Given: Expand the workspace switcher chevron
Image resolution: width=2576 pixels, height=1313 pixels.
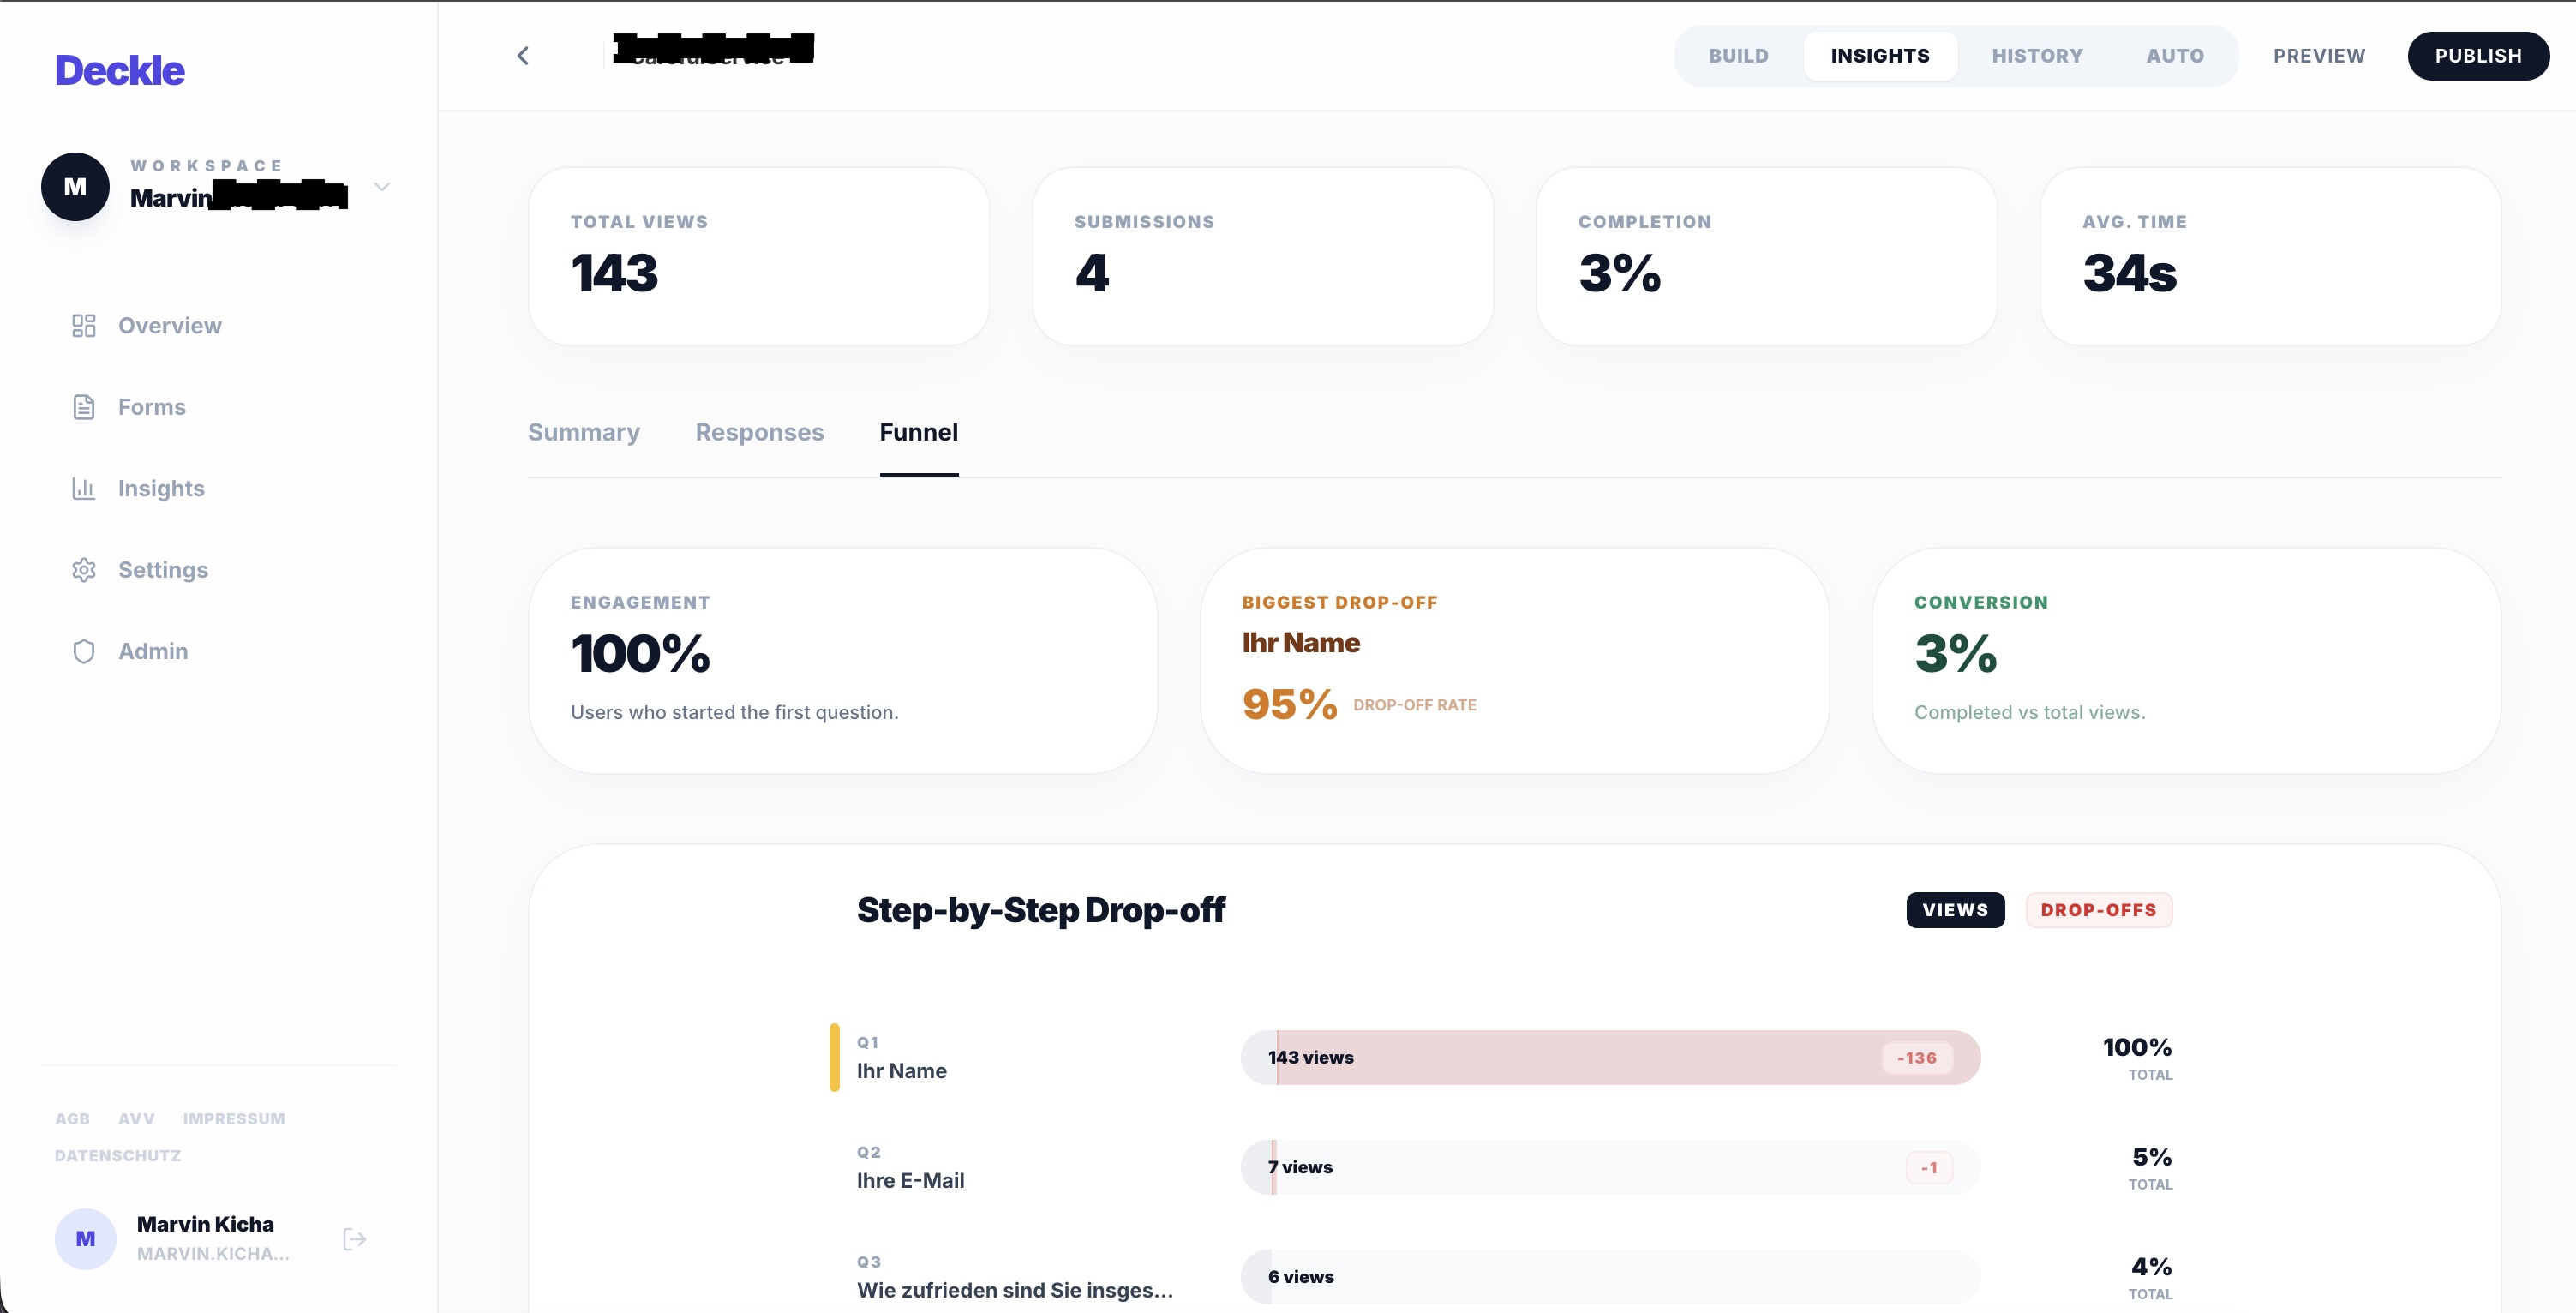Looking at the screenshot, I should (382, 187).
